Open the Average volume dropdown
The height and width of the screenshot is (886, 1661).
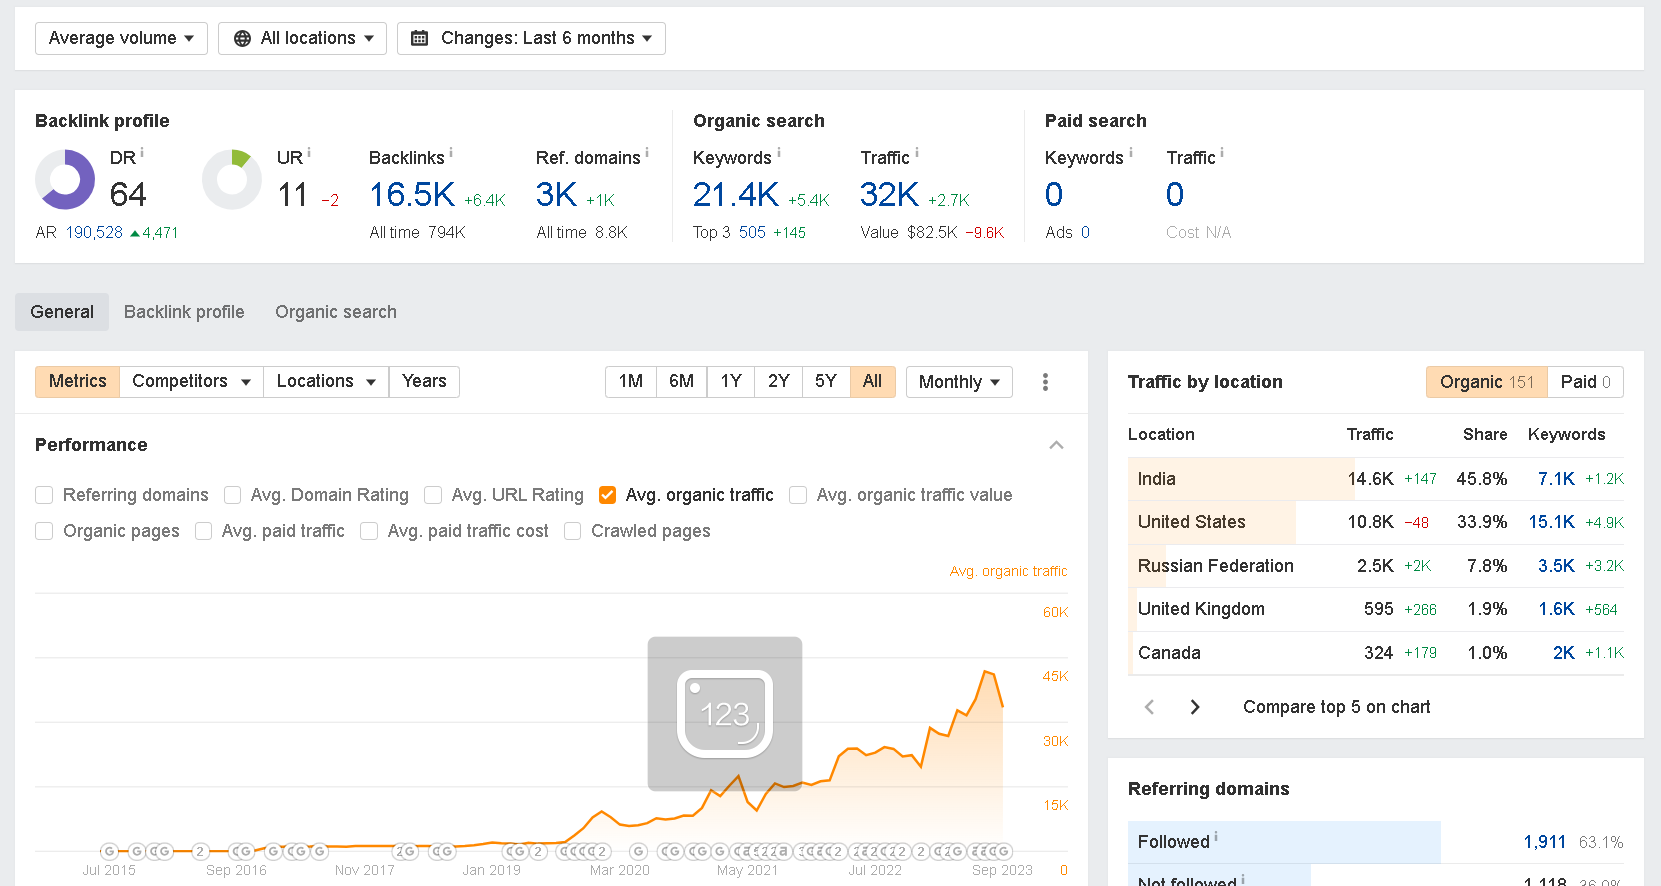click(x=121, y=38)
